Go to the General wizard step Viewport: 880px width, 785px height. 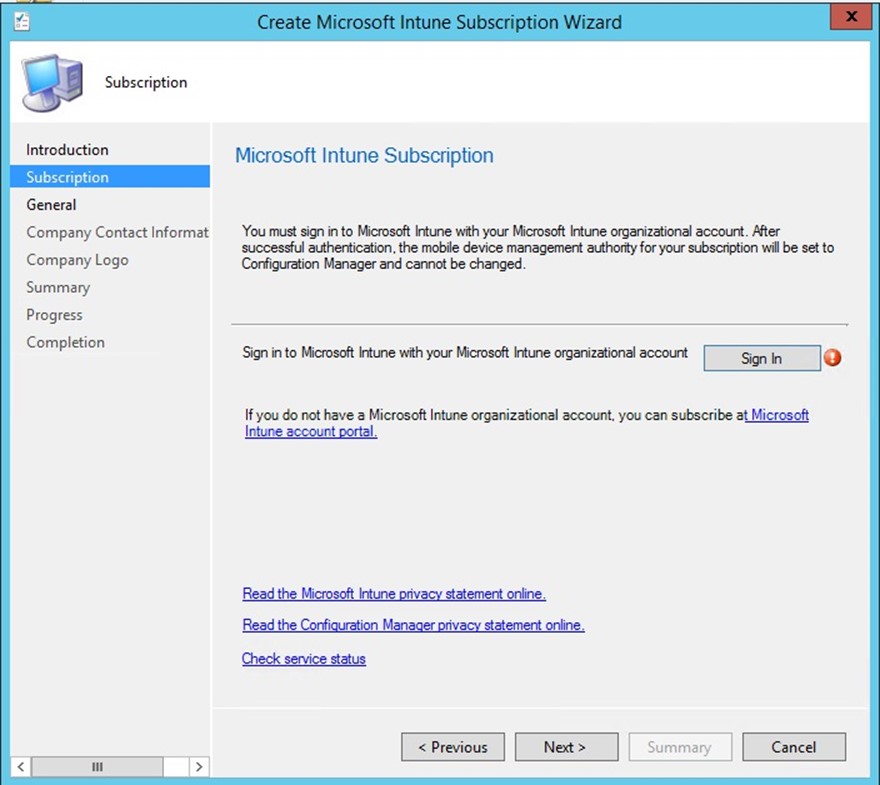click(x=51, y=205)
